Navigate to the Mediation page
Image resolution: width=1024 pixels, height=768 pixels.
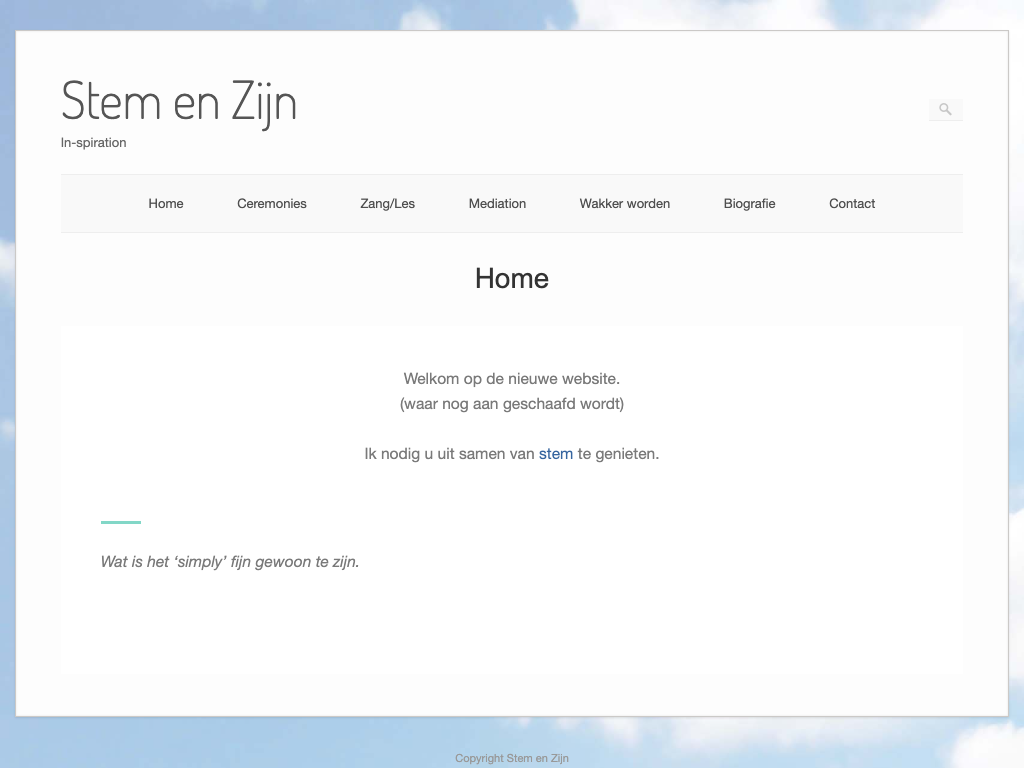(497, 204)
